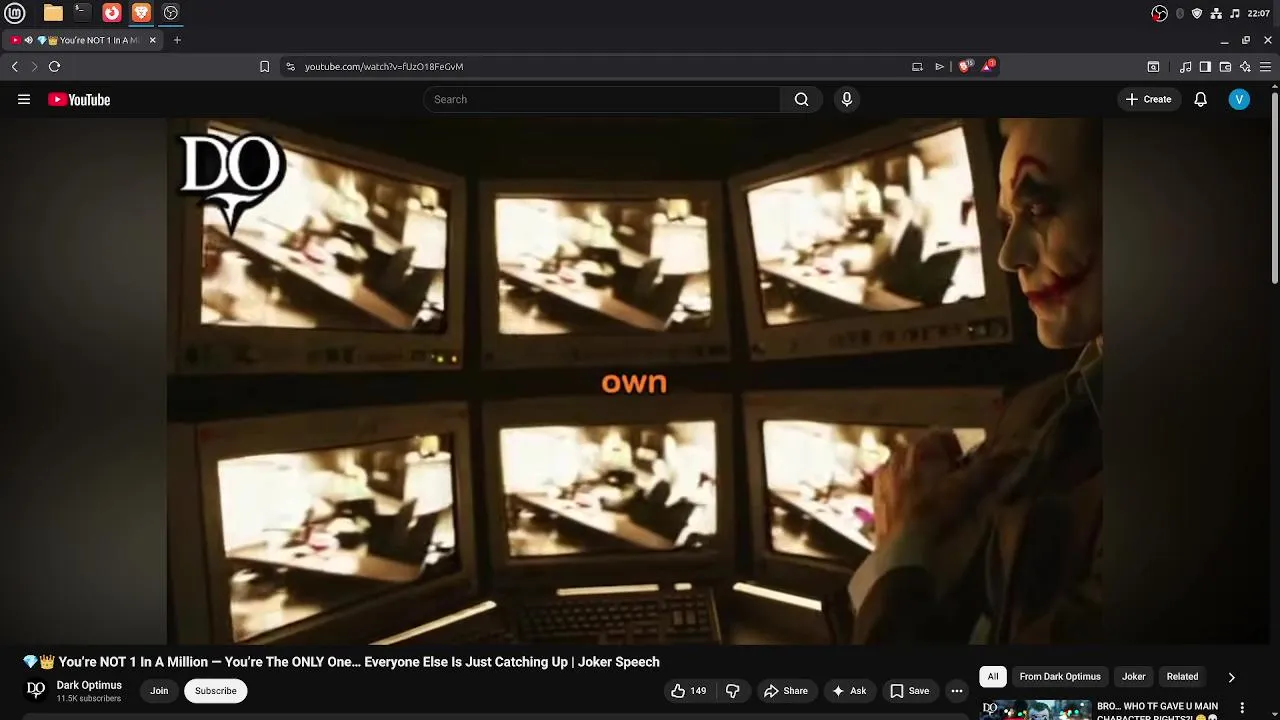Image resolution: width=1280 pixels, height=720 pixels.
Task: Search with your voice microphone button
Action: 847,99
